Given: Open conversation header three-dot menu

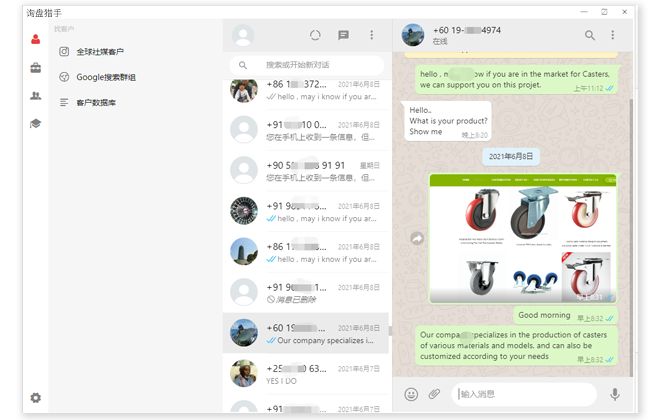Looking at the screenshot, I should pos(613,35).
